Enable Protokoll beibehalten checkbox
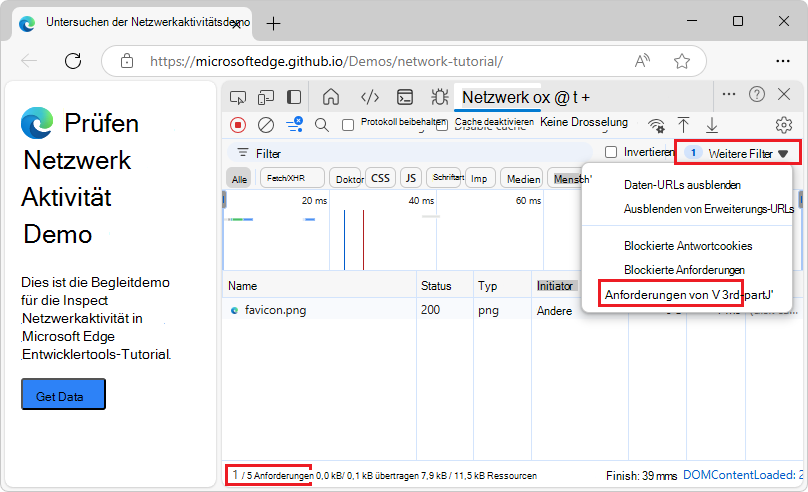Viewport: 808px width, 492px height. (x=348, y=125)
